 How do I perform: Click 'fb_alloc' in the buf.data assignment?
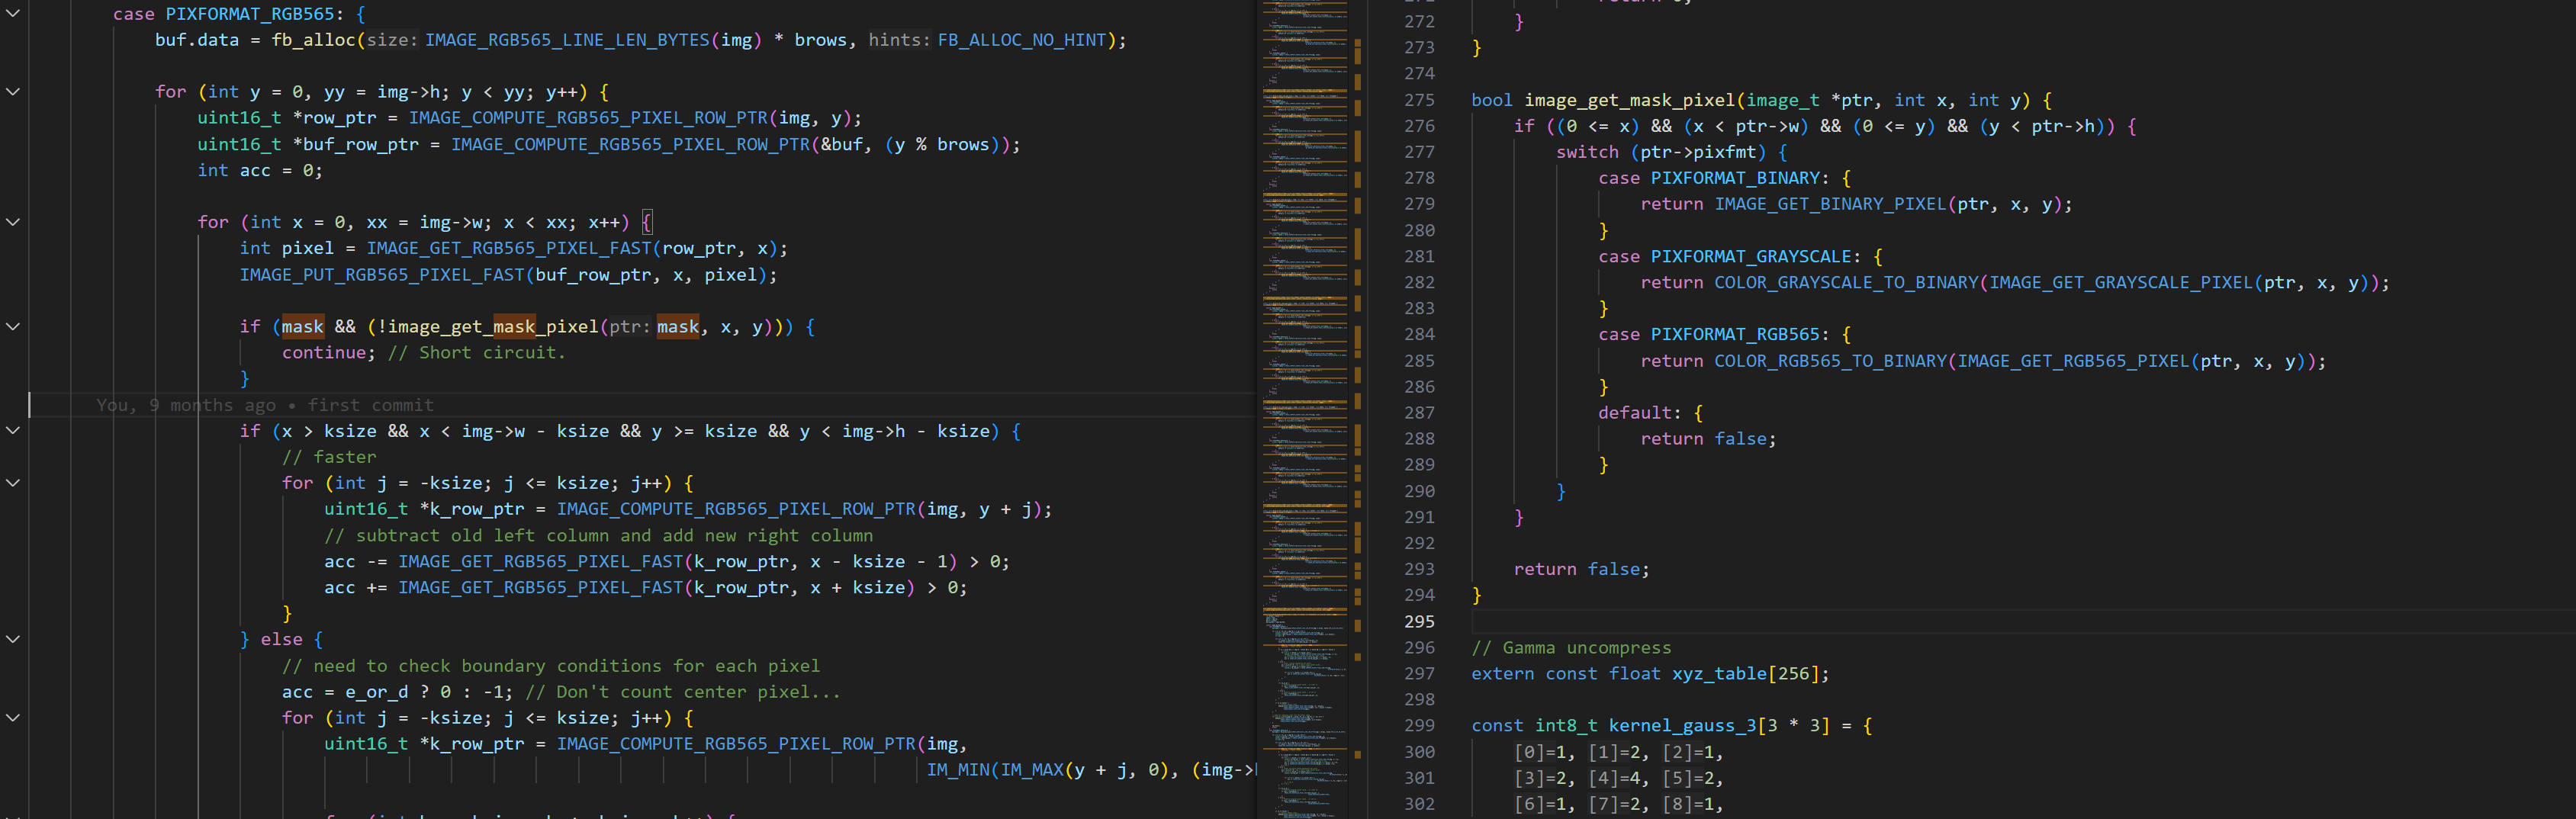[313, 40]
